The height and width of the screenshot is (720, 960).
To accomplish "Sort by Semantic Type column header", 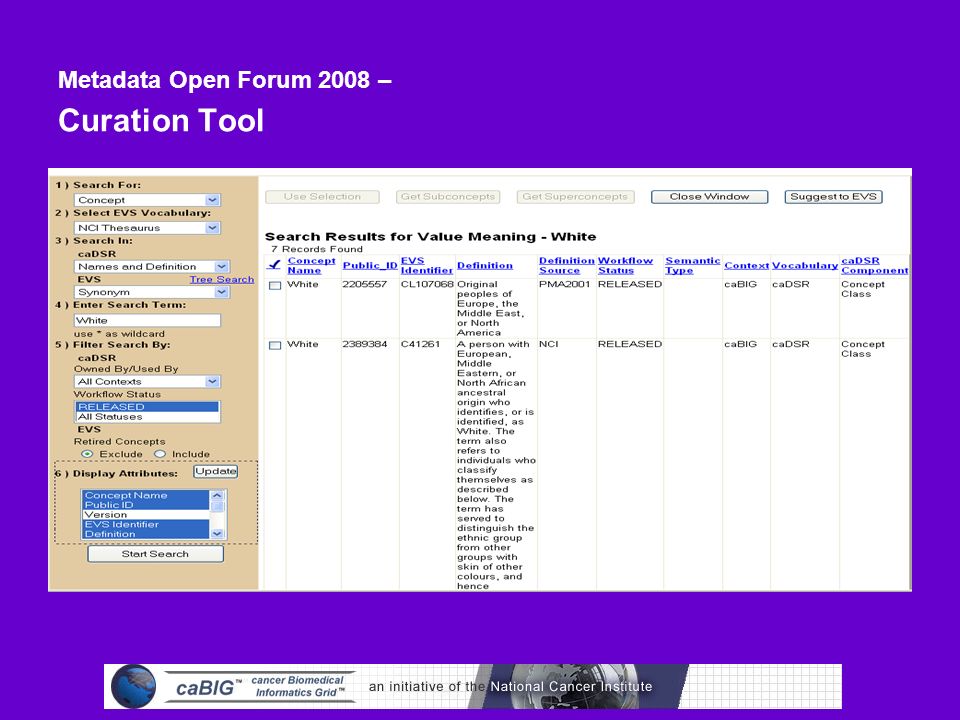I will click(692, 265).
